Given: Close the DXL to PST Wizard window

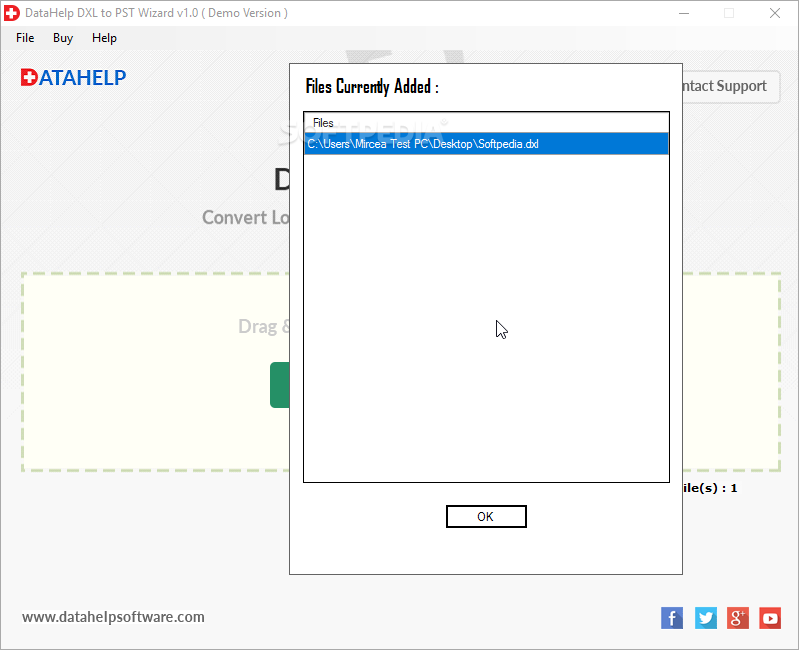Looking at the screenshot, I should [x=775, y=13].
